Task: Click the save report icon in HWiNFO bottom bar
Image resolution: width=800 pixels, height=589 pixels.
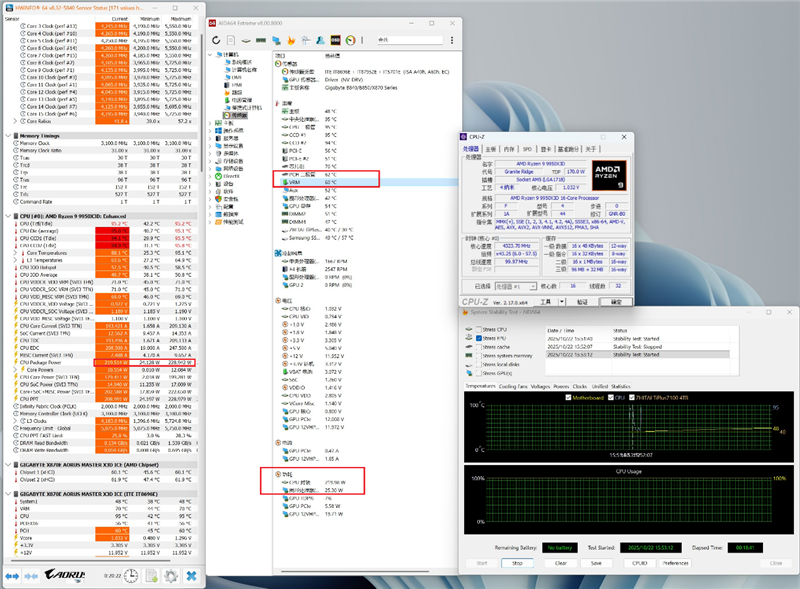Action: pos(151,576)
